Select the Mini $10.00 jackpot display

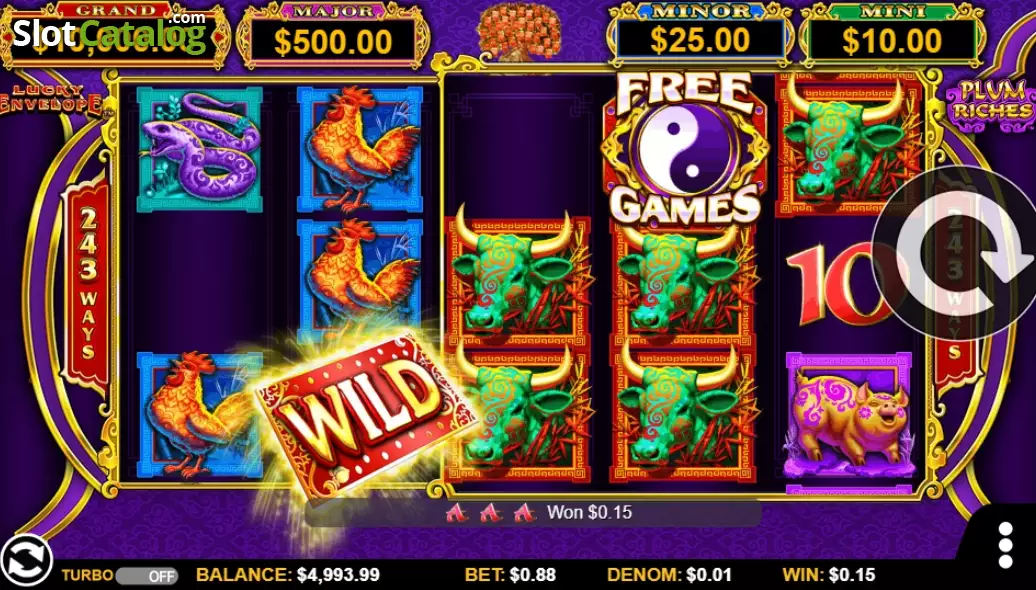click(x=892, y=37)
